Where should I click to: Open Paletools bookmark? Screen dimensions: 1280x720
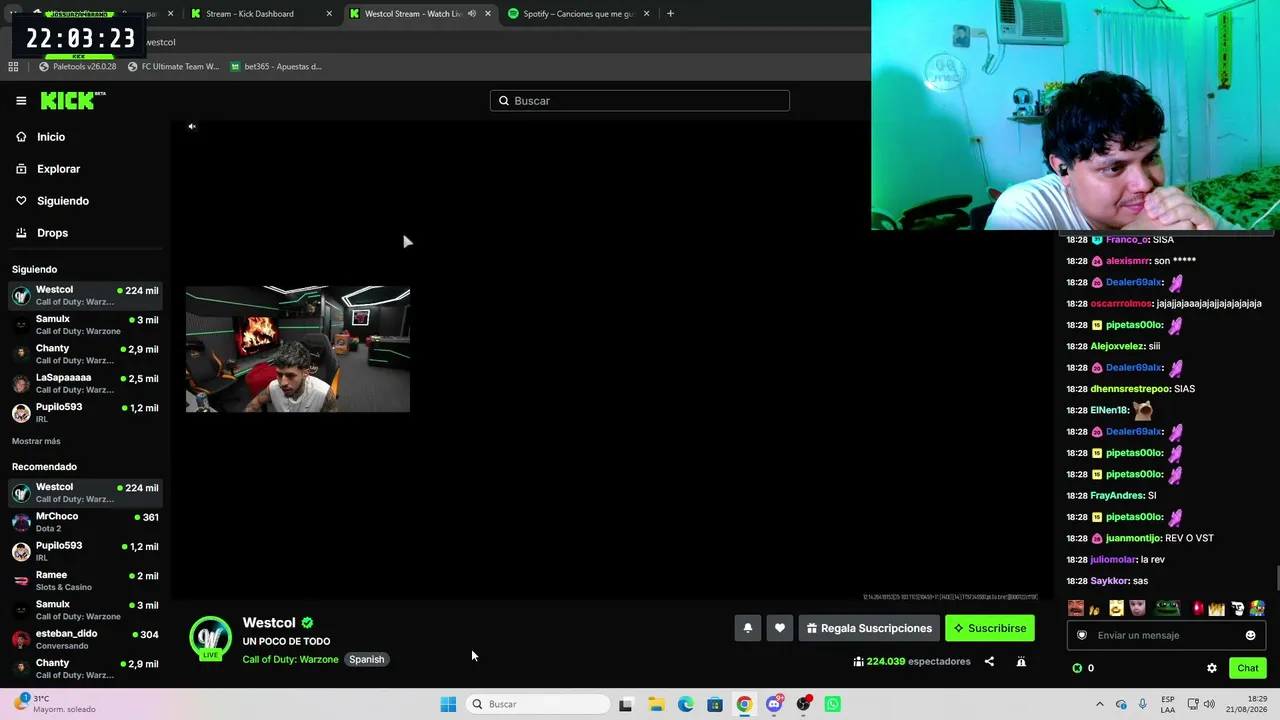[x=78, y=67]
